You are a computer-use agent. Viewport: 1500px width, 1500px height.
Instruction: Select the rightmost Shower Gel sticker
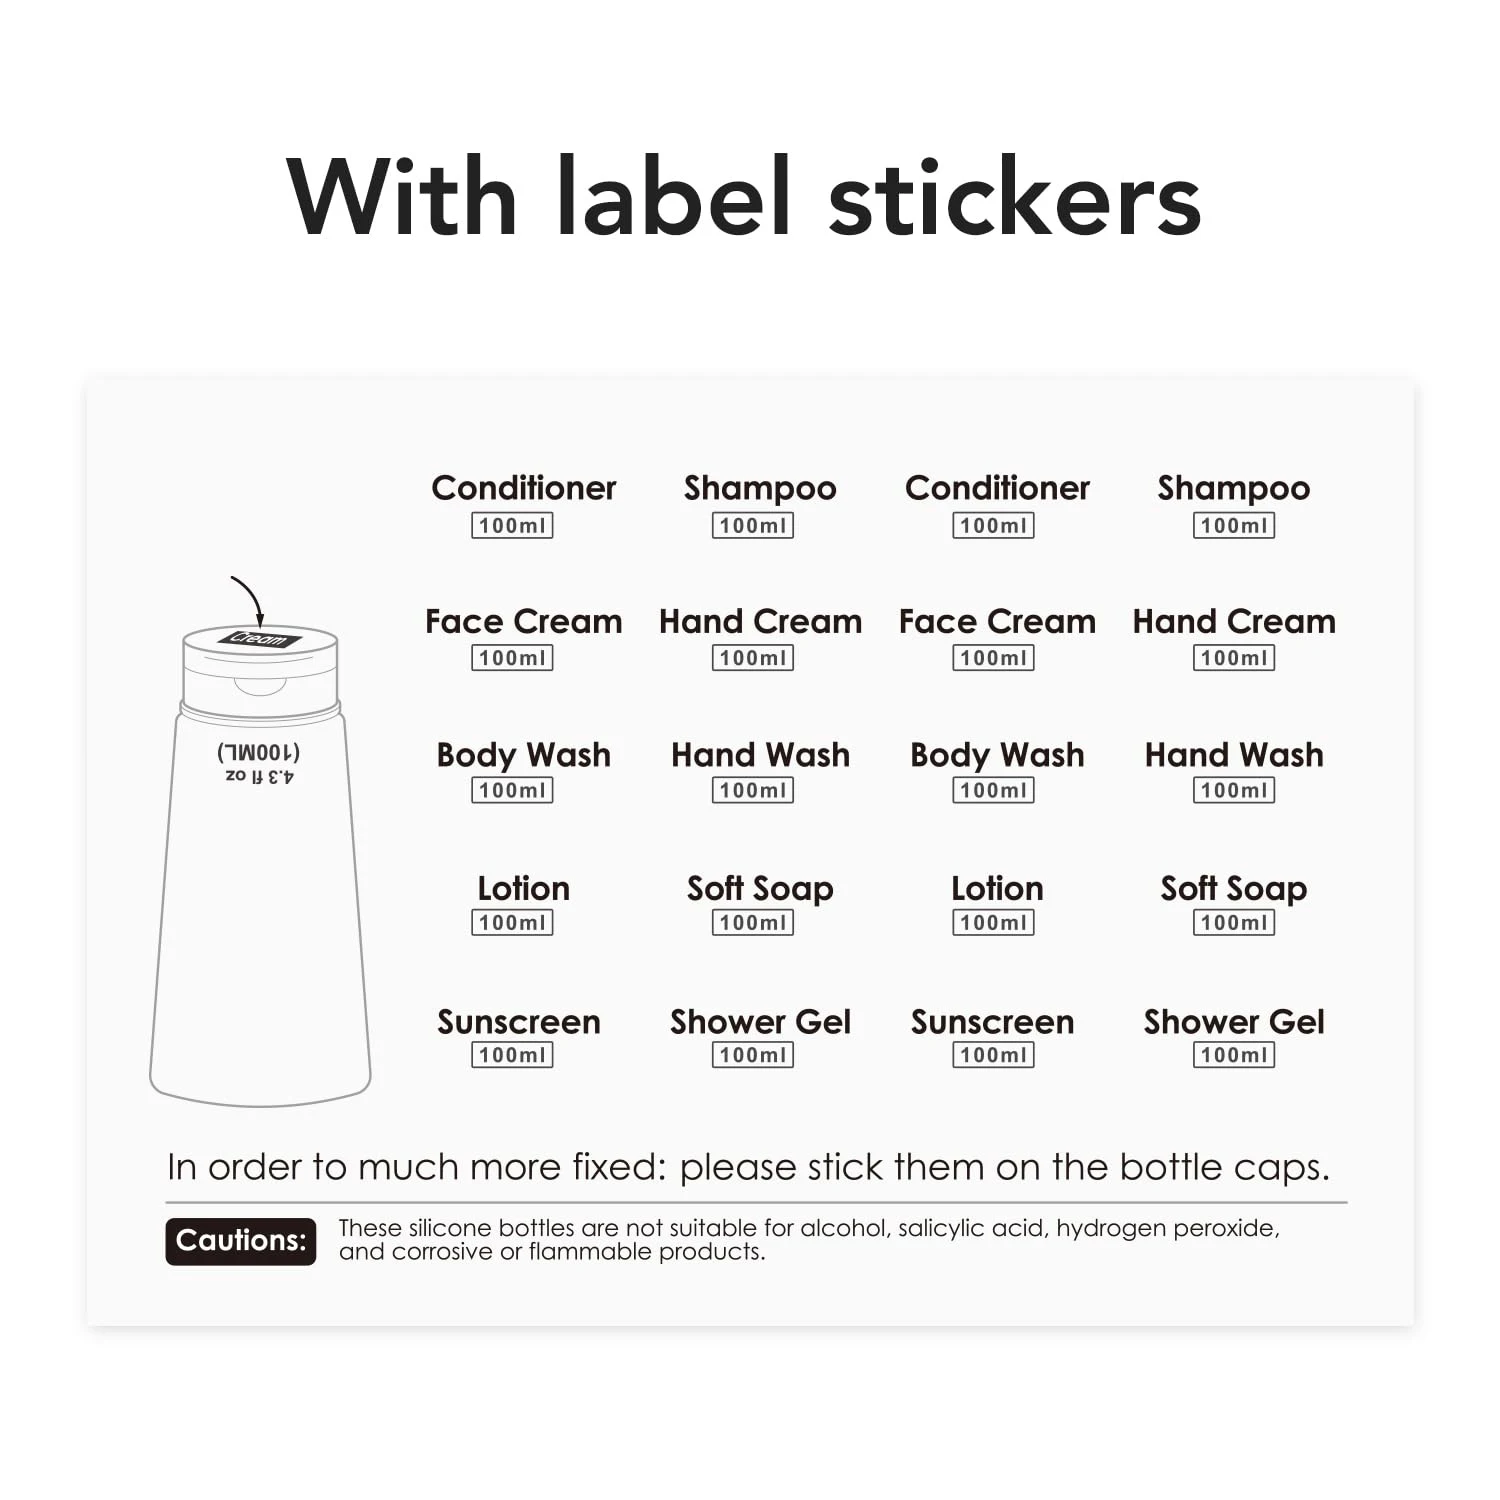pyautogui.click(x=1233, y=1022)
